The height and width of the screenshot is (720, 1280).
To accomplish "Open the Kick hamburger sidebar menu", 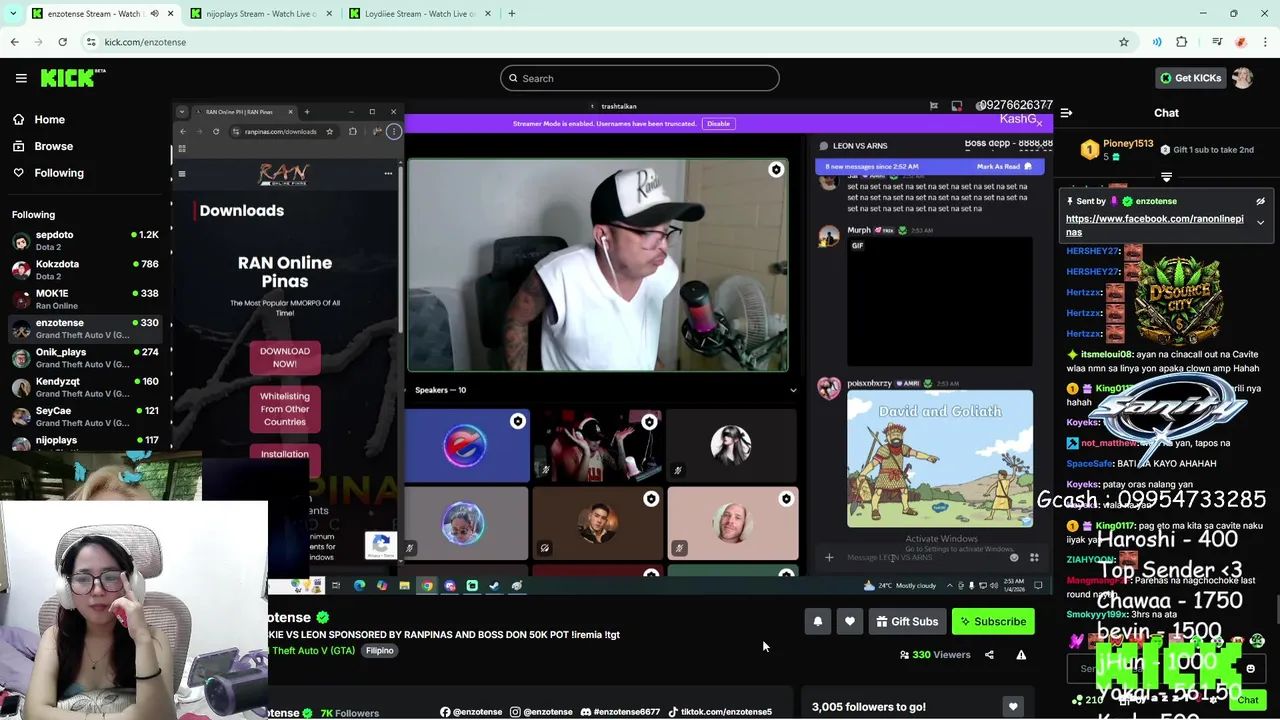I will pos(21,78).
